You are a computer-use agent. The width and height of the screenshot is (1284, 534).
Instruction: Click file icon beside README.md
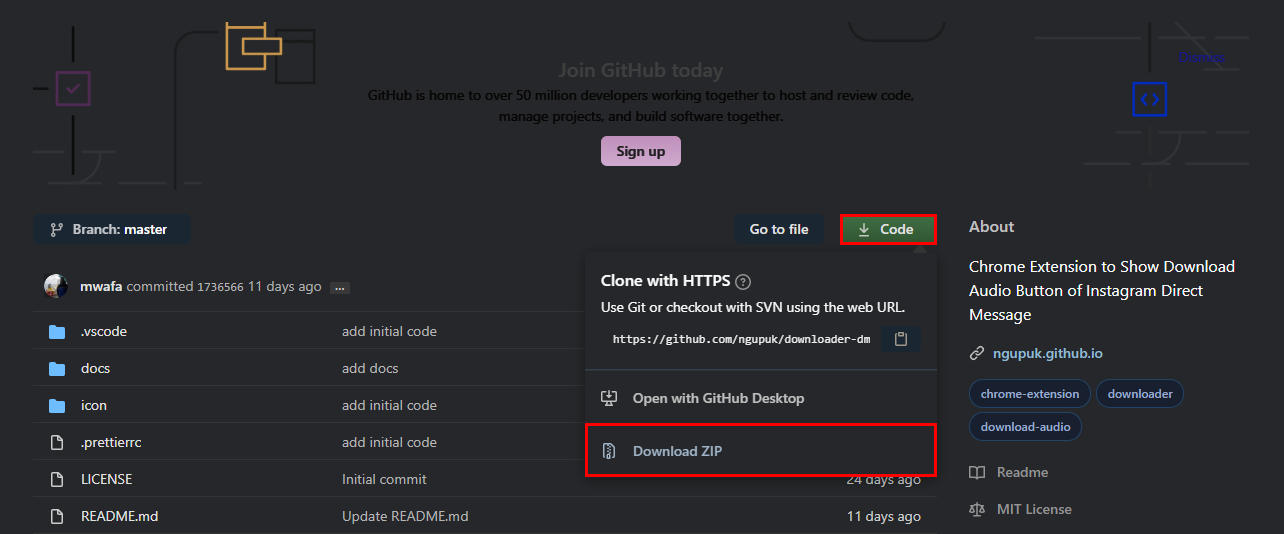[x=57, y=516]
